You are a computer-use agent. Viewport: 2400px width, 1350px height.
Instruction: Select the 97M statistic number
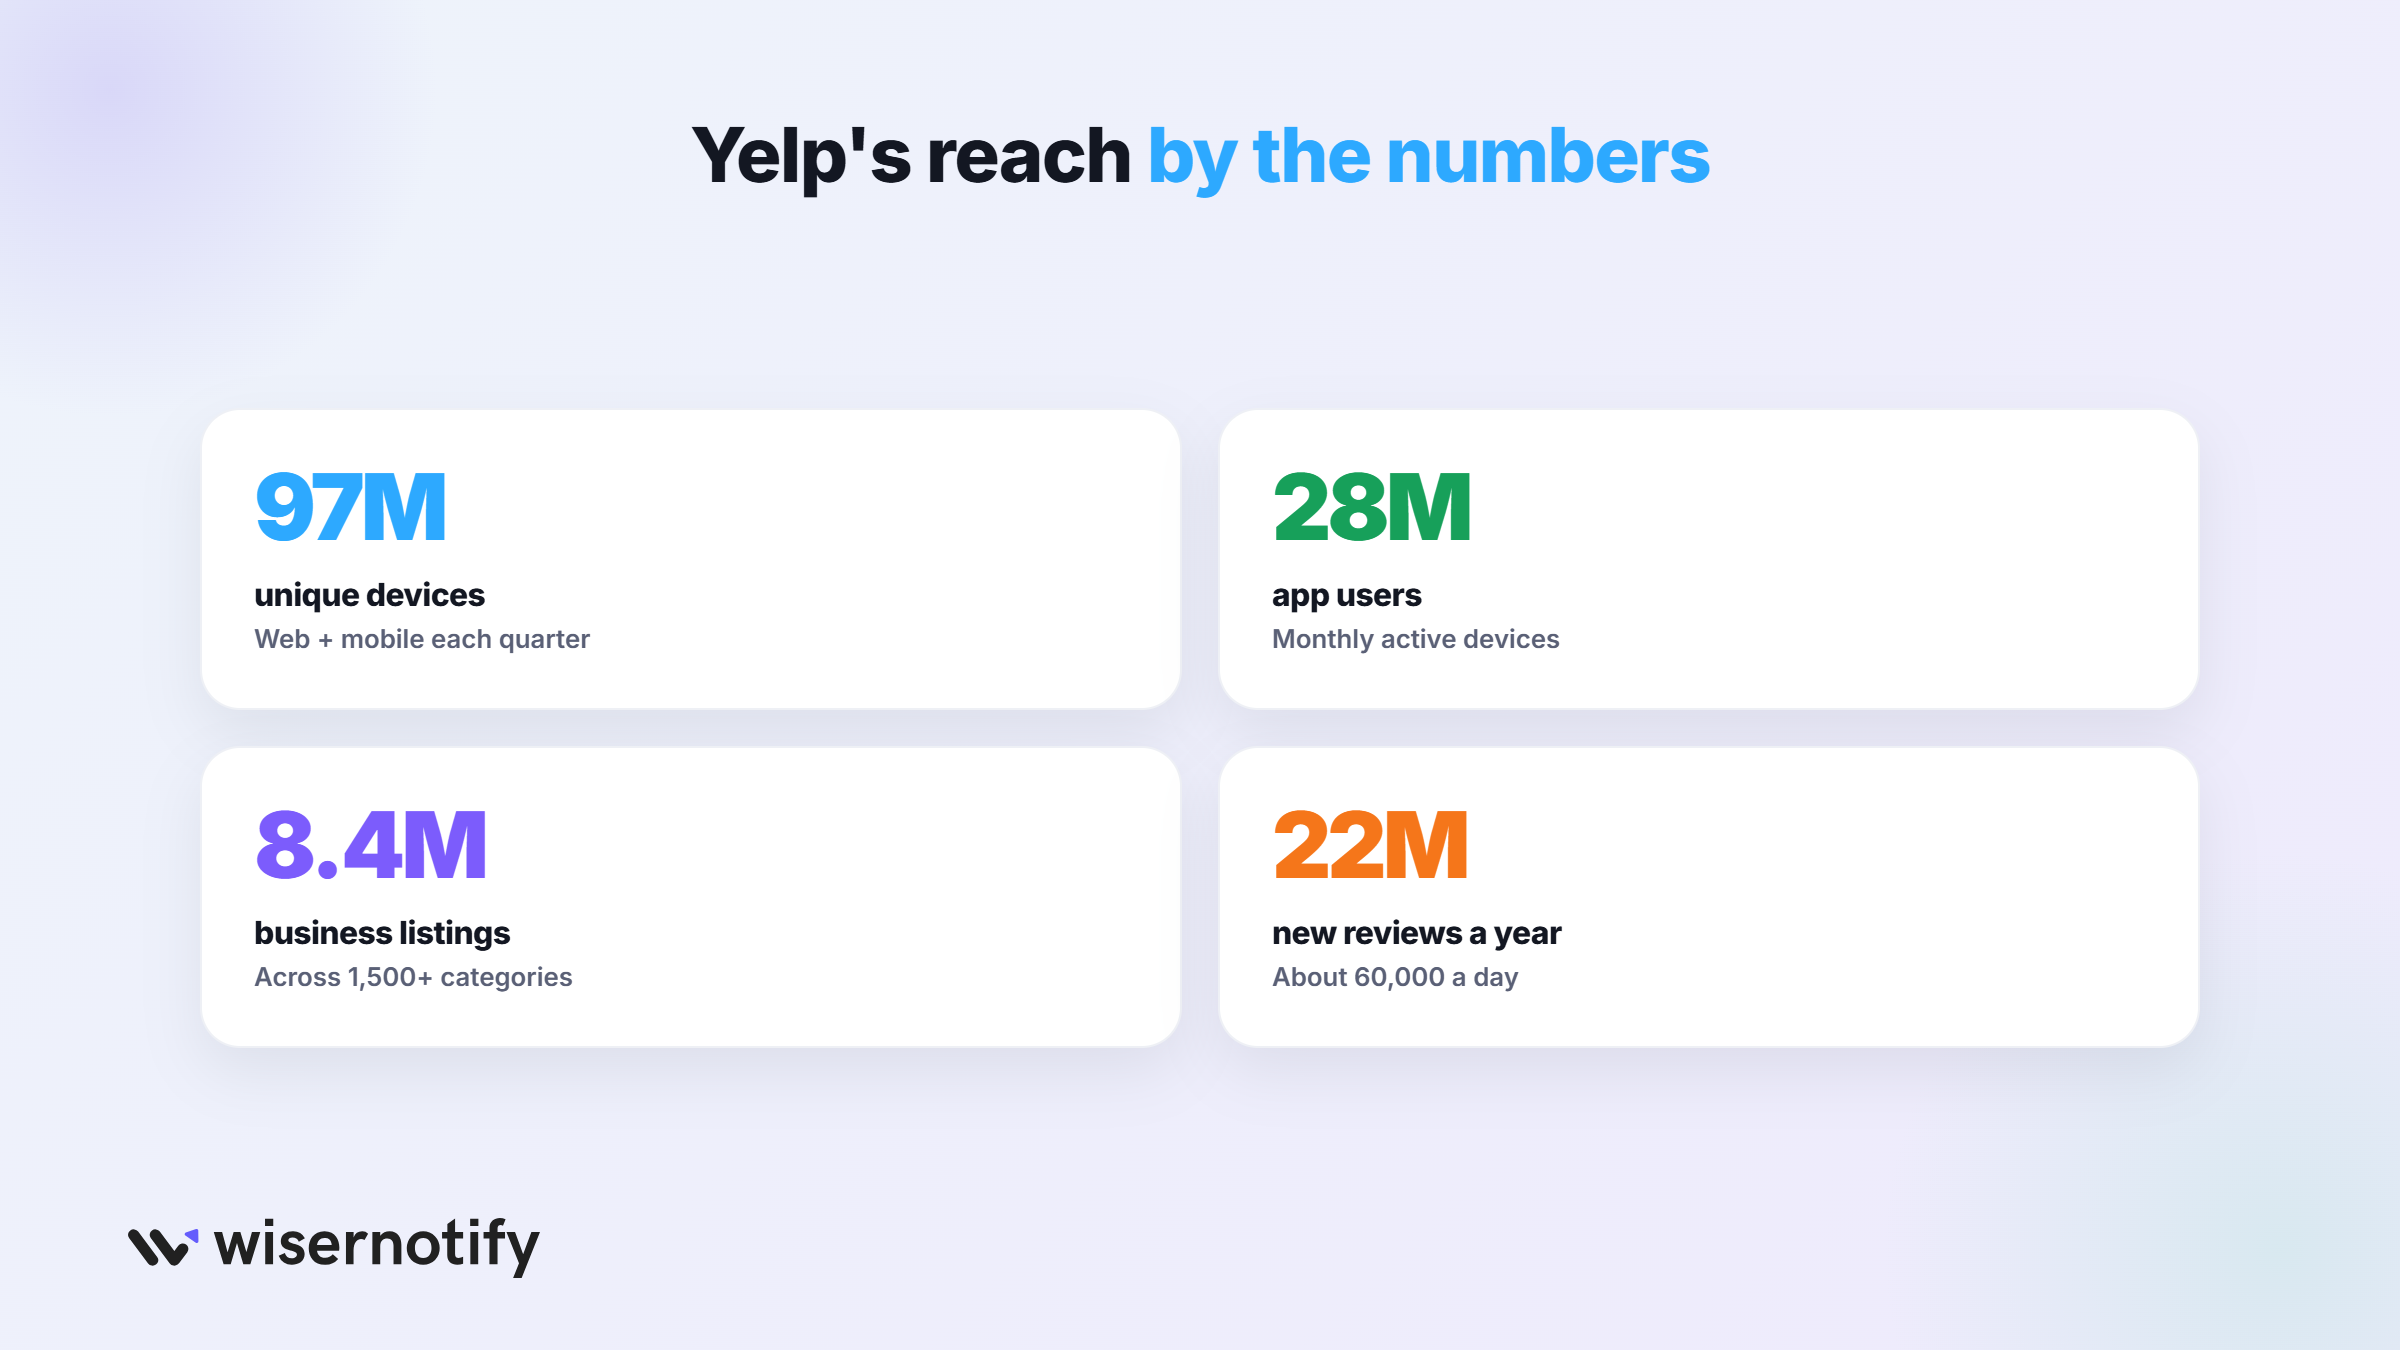(350, 507)
